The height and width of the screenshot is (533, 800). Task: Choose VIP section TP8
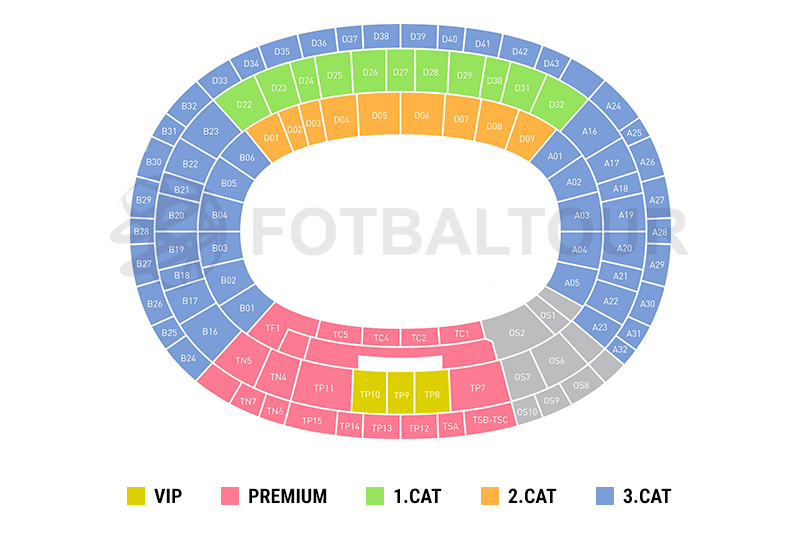click(432, 395)
